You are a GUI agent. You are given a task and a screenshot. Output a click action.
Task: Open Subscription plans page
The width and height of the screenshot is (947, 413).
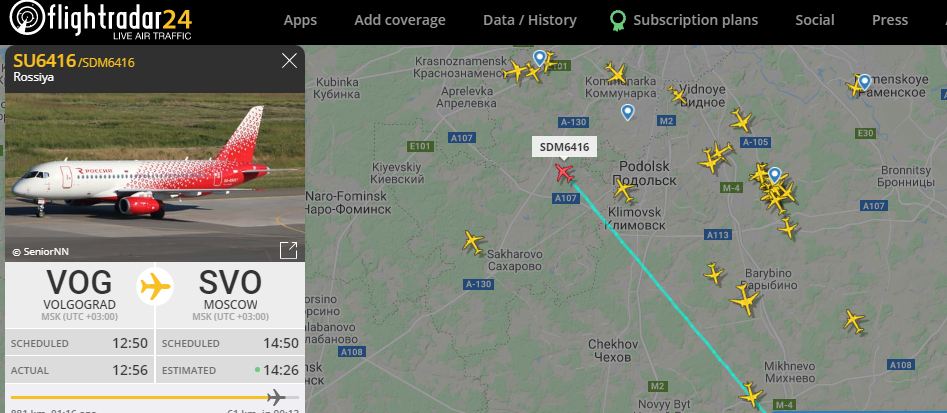point(684,21)
